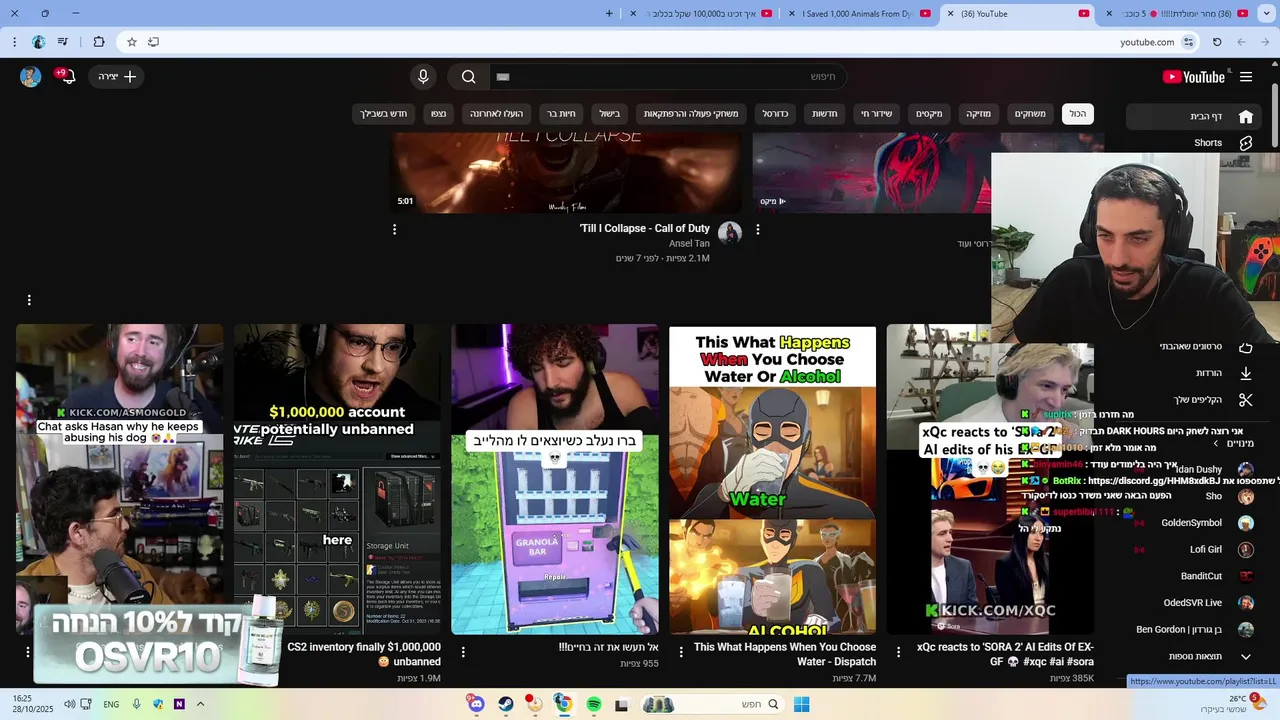This screenshot has width=1280, height=720.
Task: Open the account avatar menu in YouTube
Action: 31,77
